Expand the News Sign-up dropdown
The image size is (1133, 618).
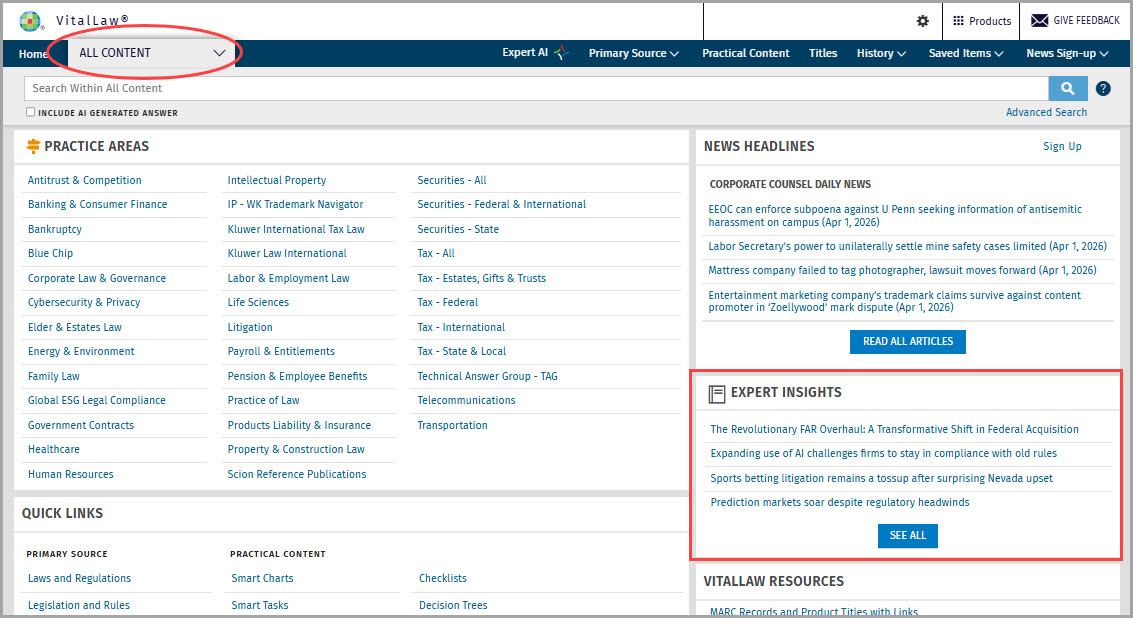point(1067,53)
